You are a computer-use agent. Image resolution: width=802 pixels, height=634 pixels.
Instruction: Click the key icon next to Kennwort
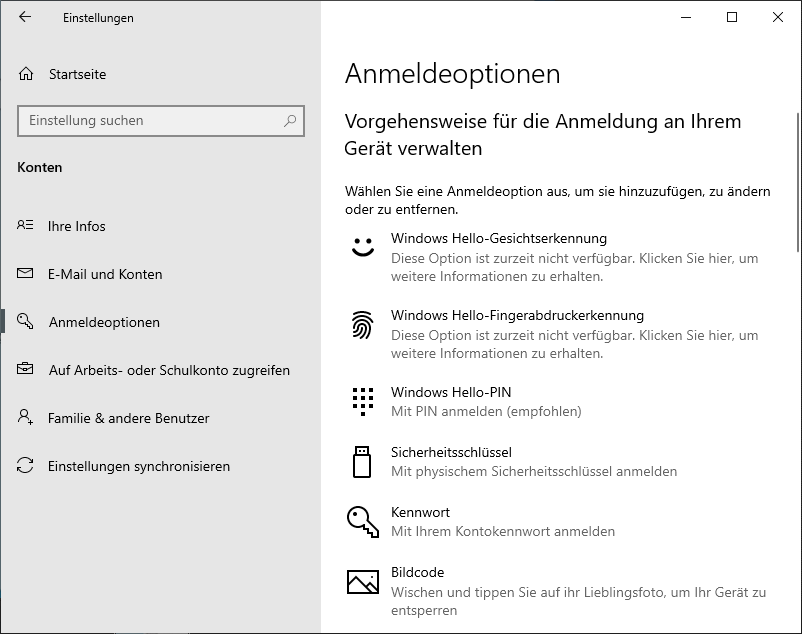363,522
